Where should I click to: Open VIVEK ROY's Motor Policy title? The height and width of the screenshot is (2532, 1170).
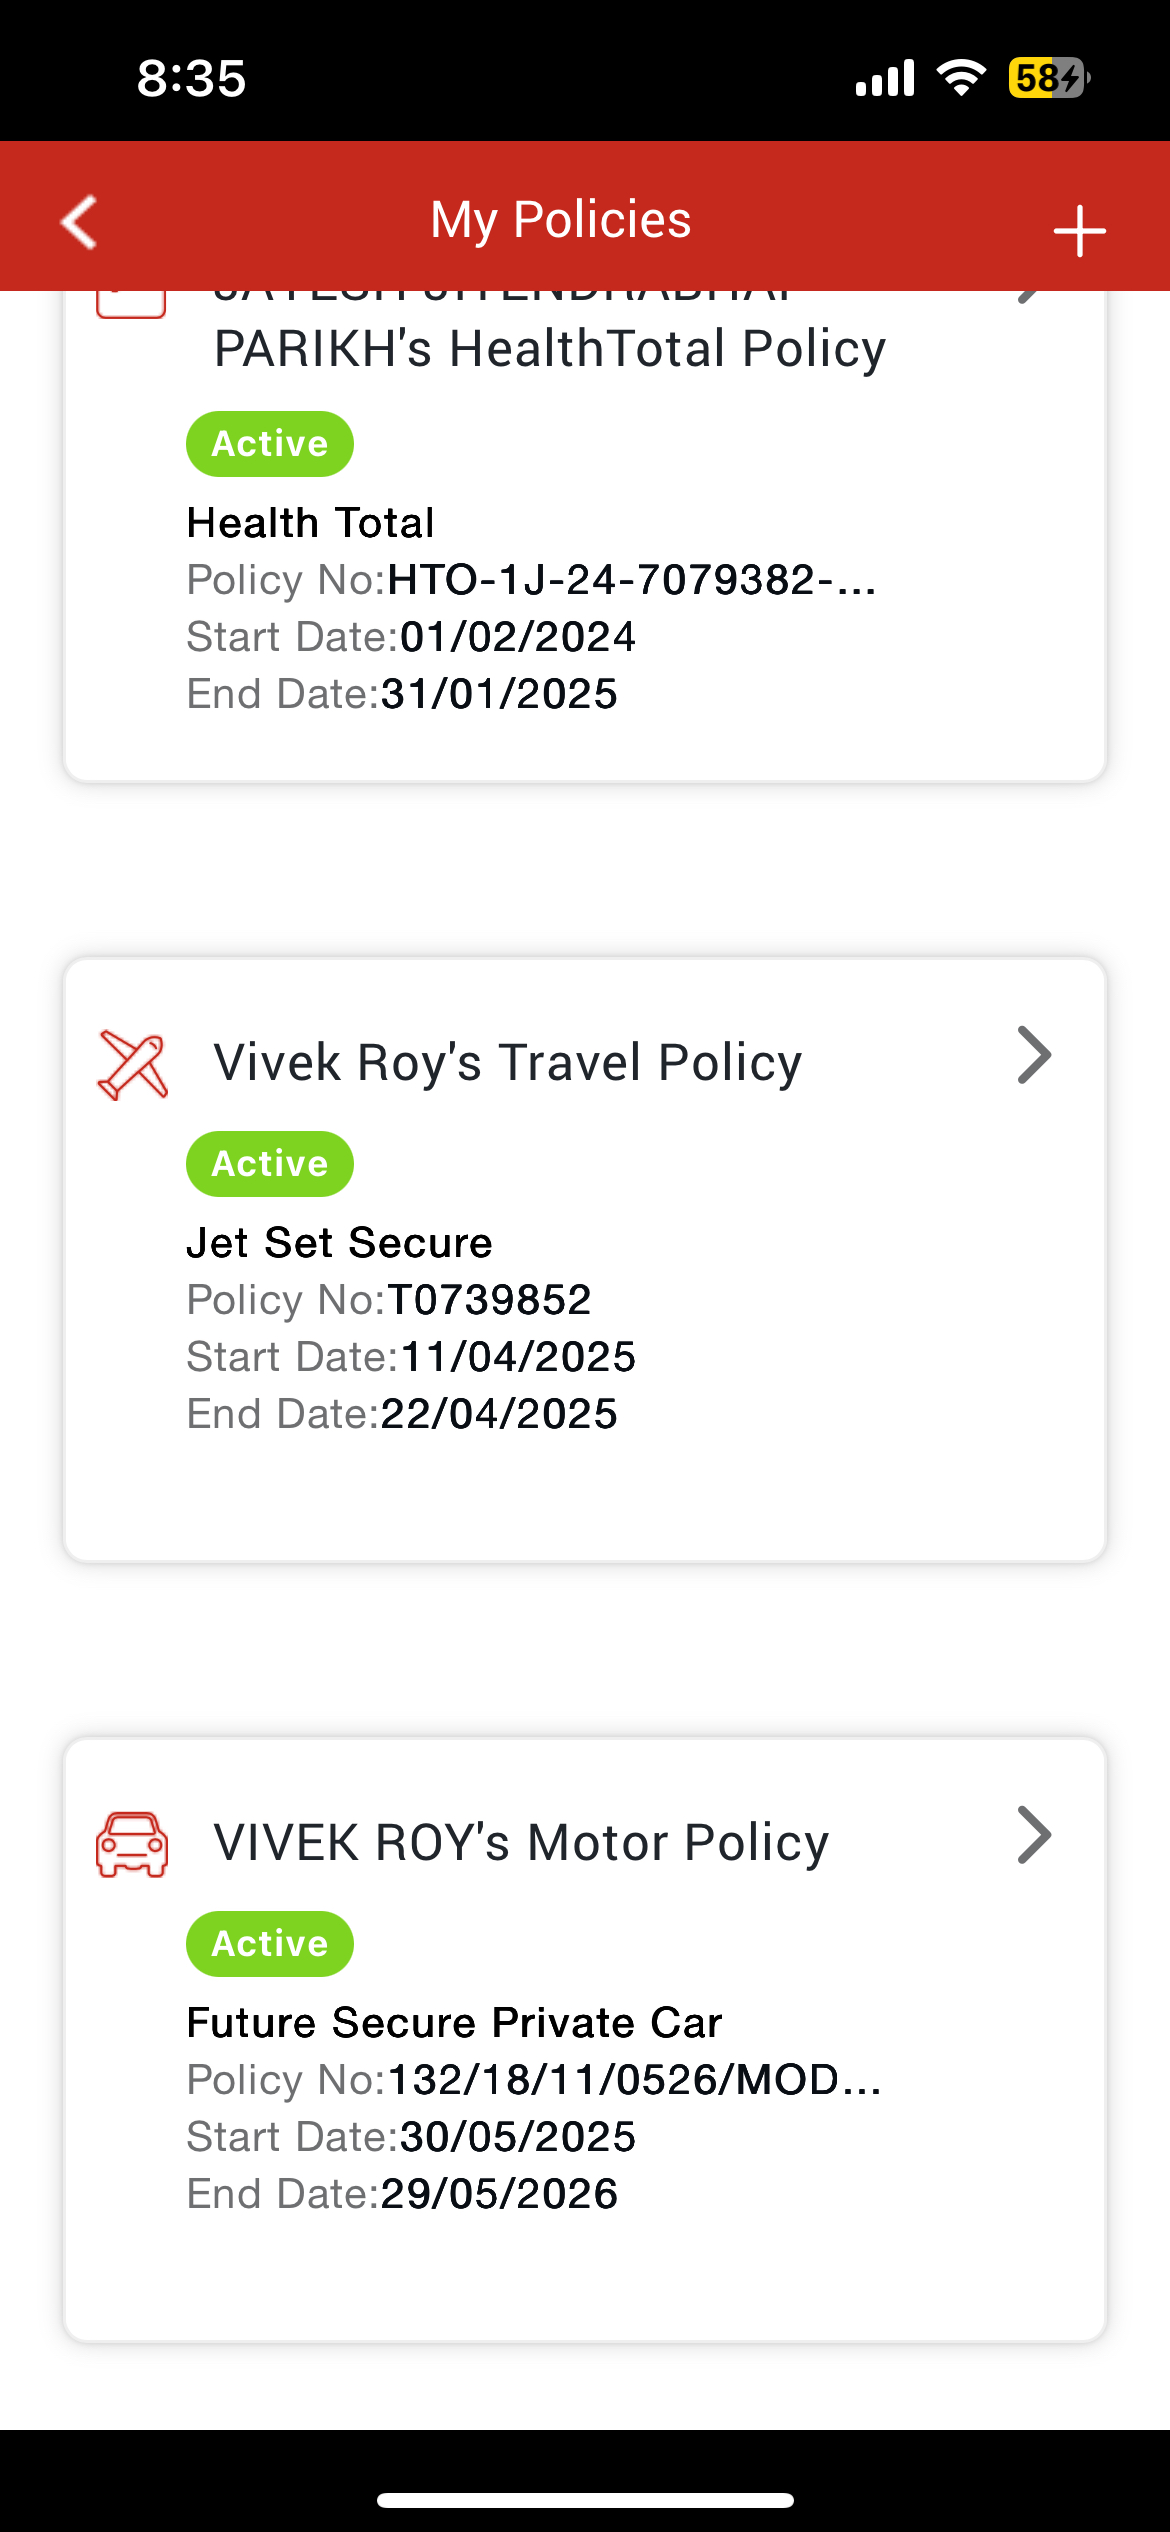click(x=522, y=1843)
